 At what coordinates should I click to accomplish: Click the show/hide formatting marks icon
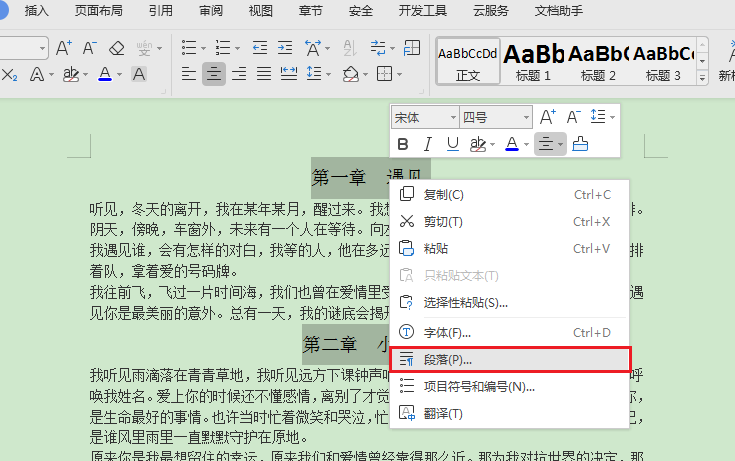tap(378, 48)
